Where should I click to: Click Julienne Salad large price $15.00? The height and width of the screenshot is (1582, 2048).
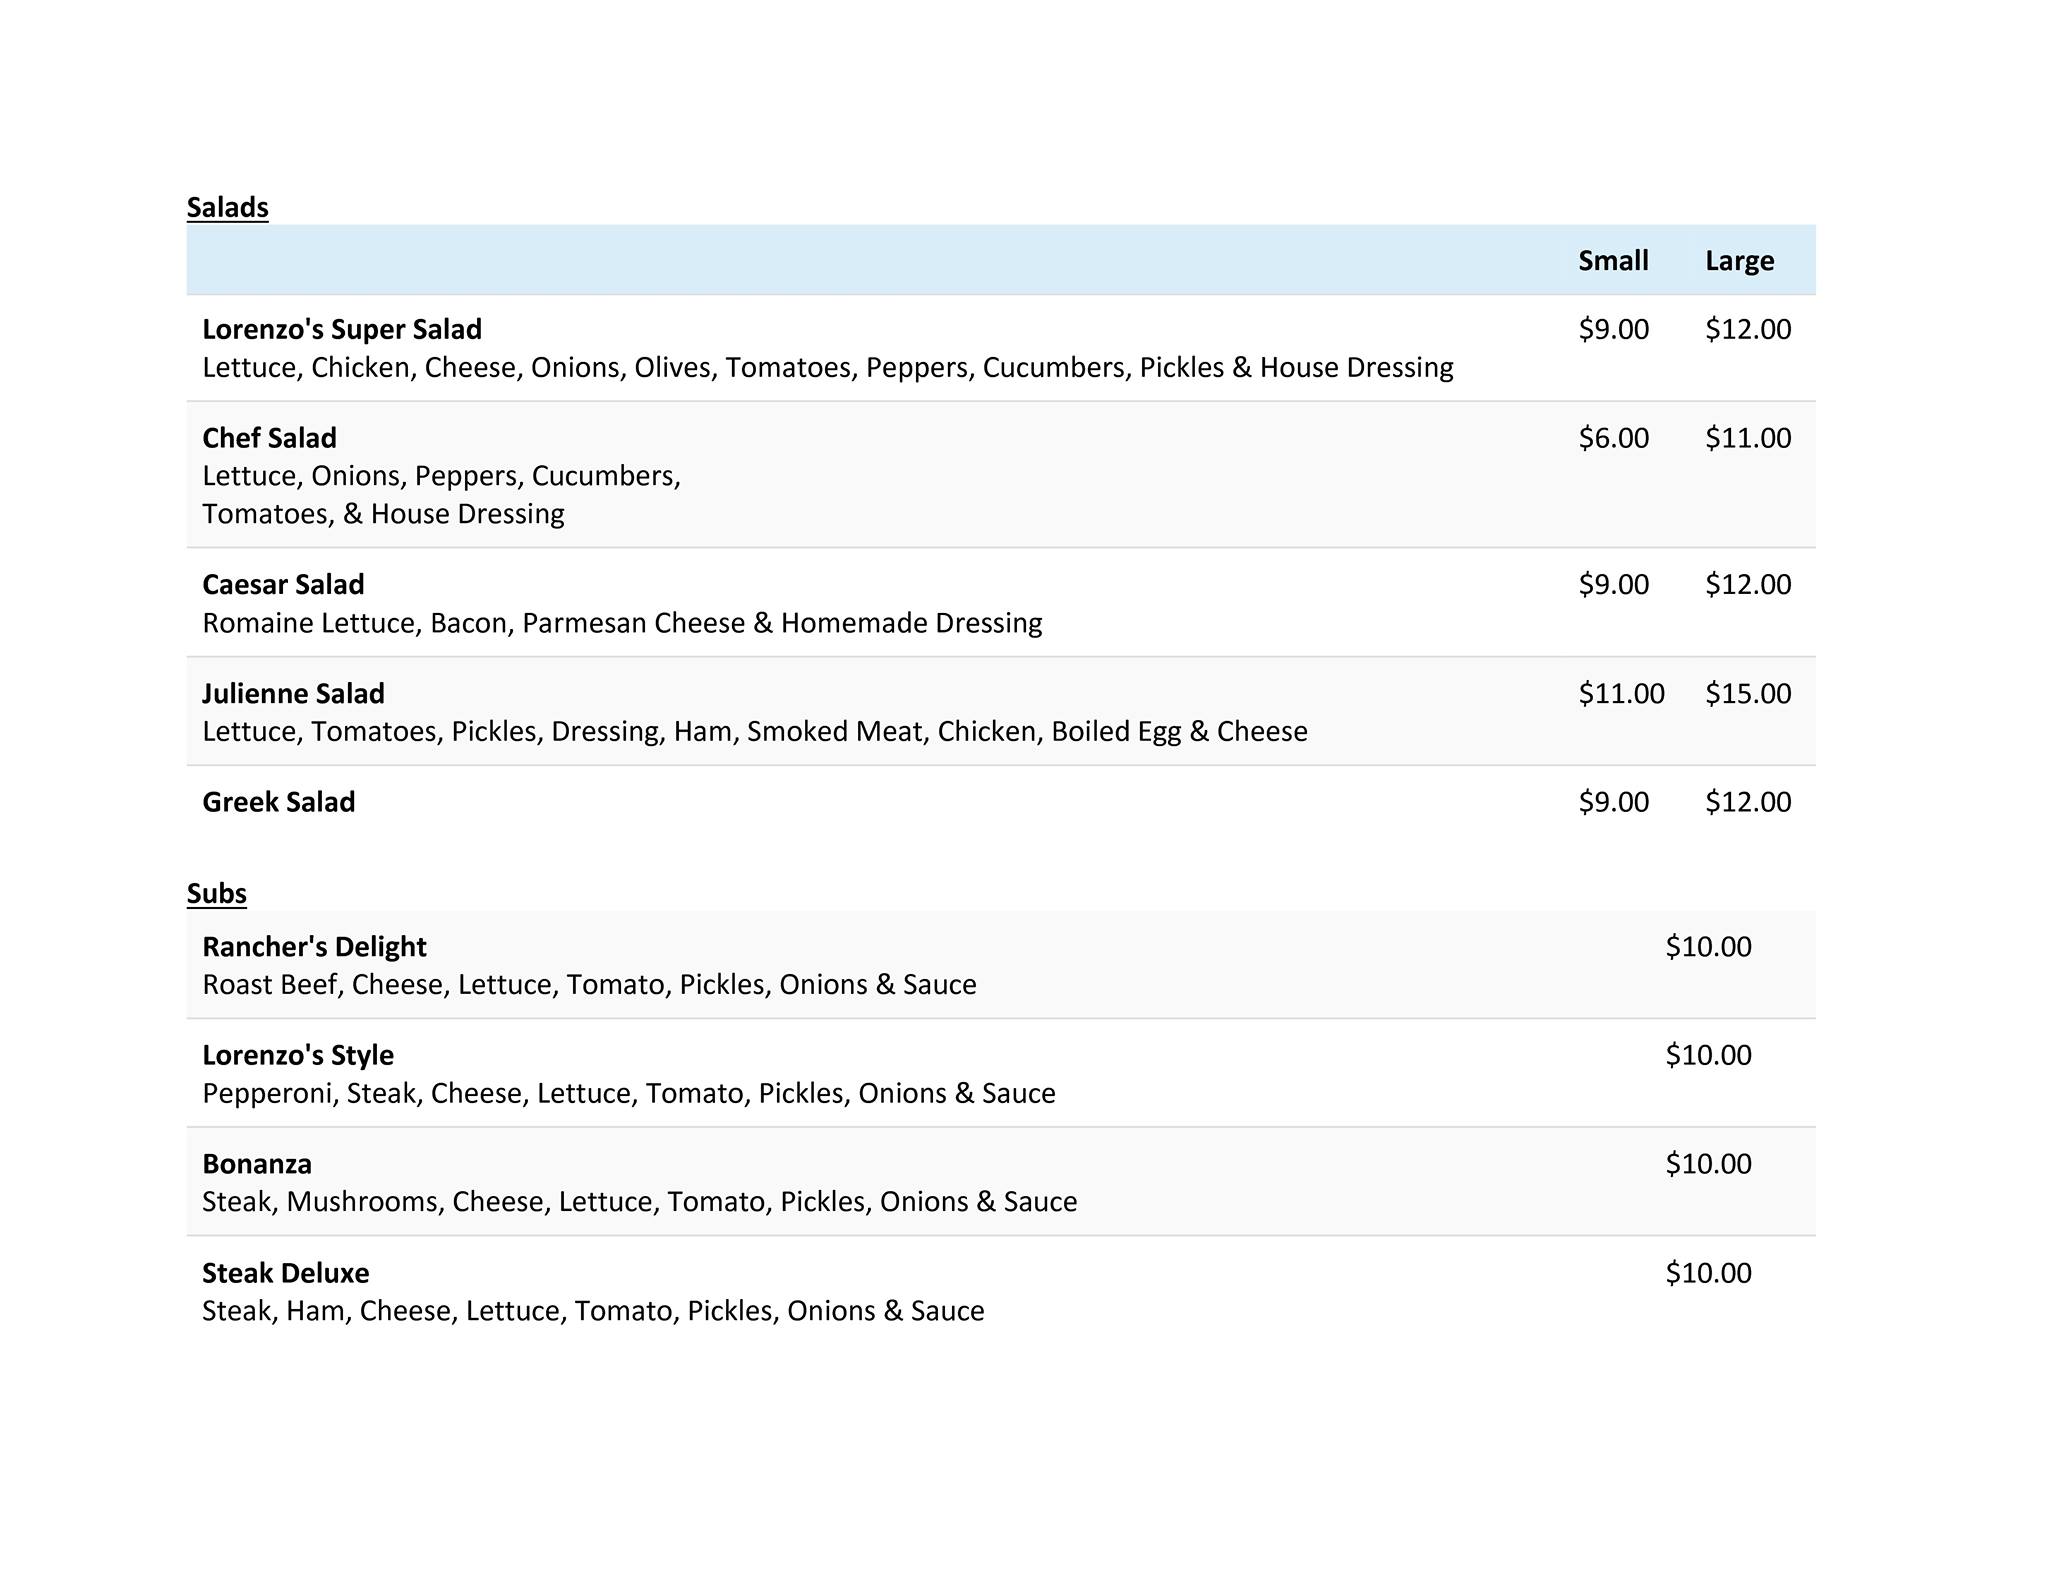[x=1748, y=693]
